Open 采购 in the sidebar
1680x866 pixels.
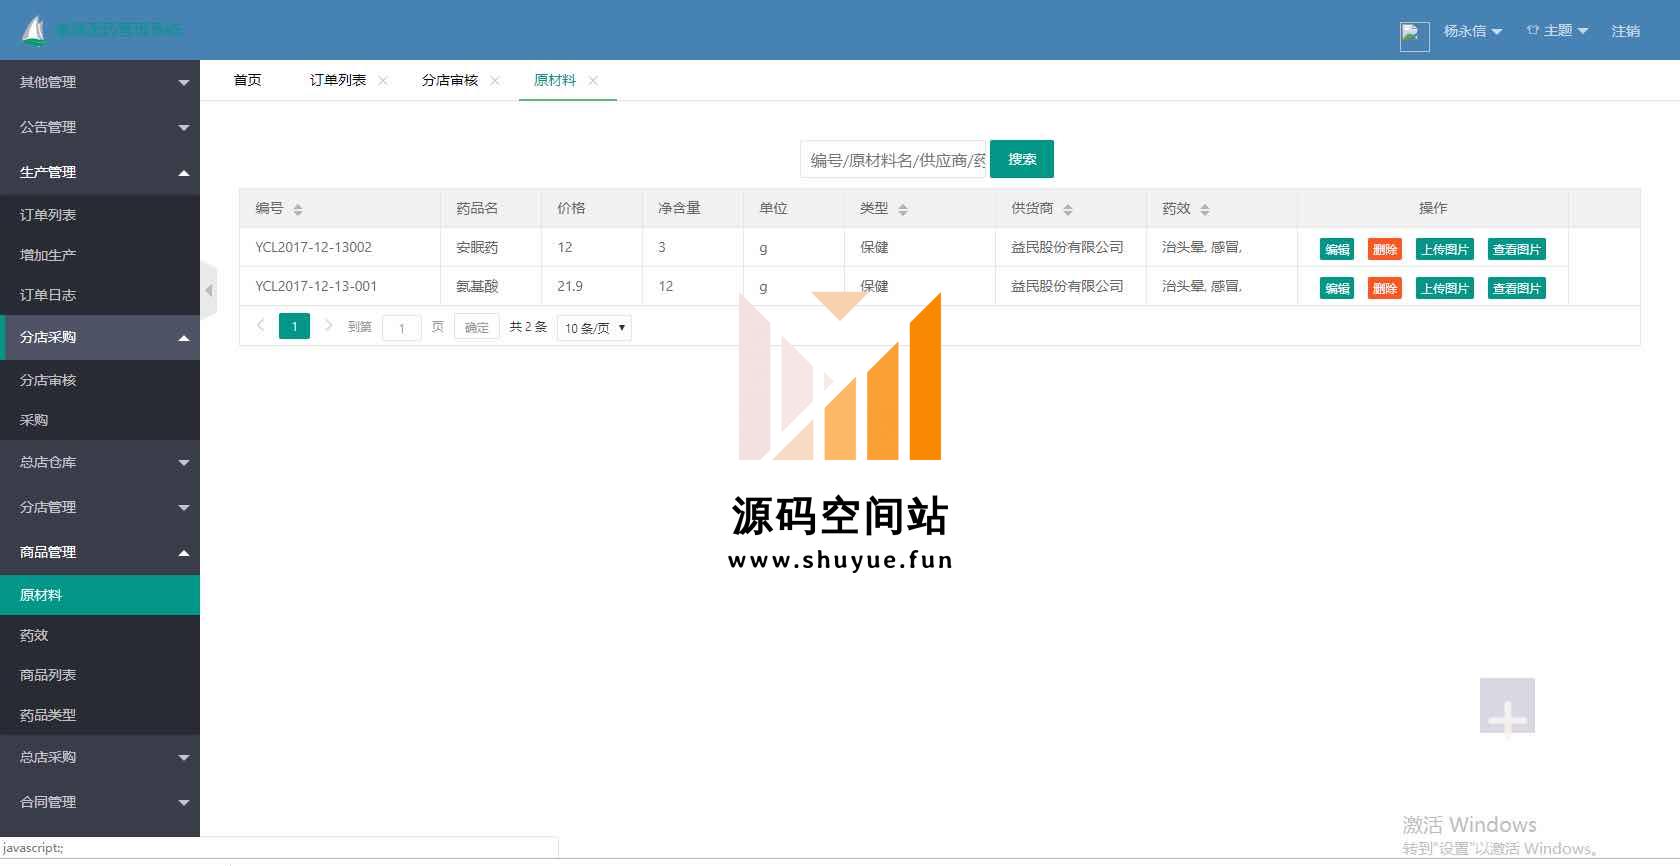click(x=100, y=420)
